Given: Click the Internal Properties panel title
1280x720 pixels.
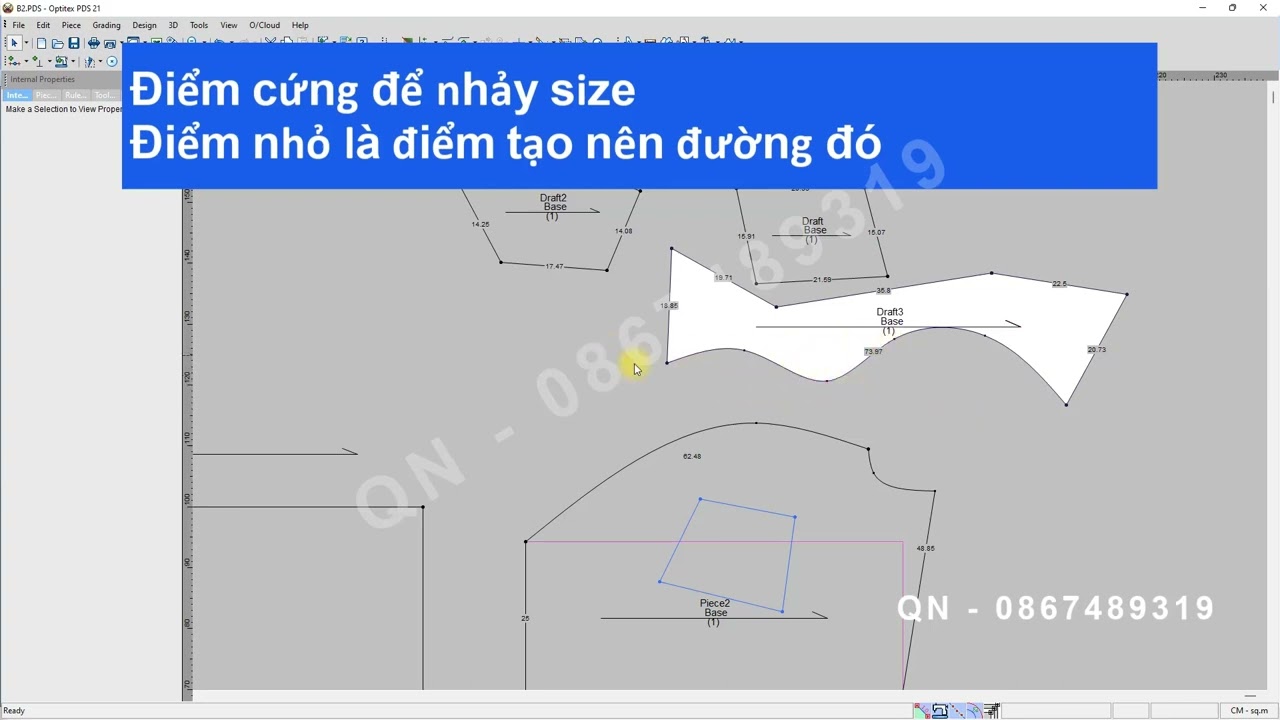Looking at the screenshot, I should 42,79.
